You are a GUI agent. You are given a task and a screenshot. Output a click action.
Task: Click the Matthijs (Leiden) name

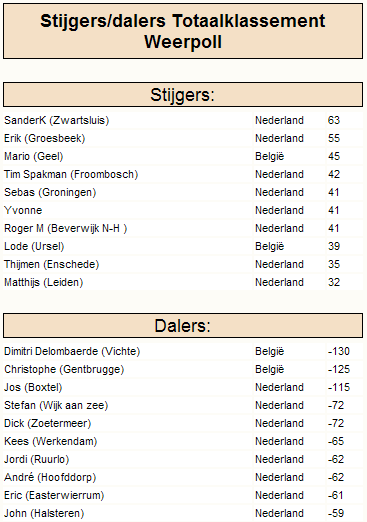(x=43, y=282)
